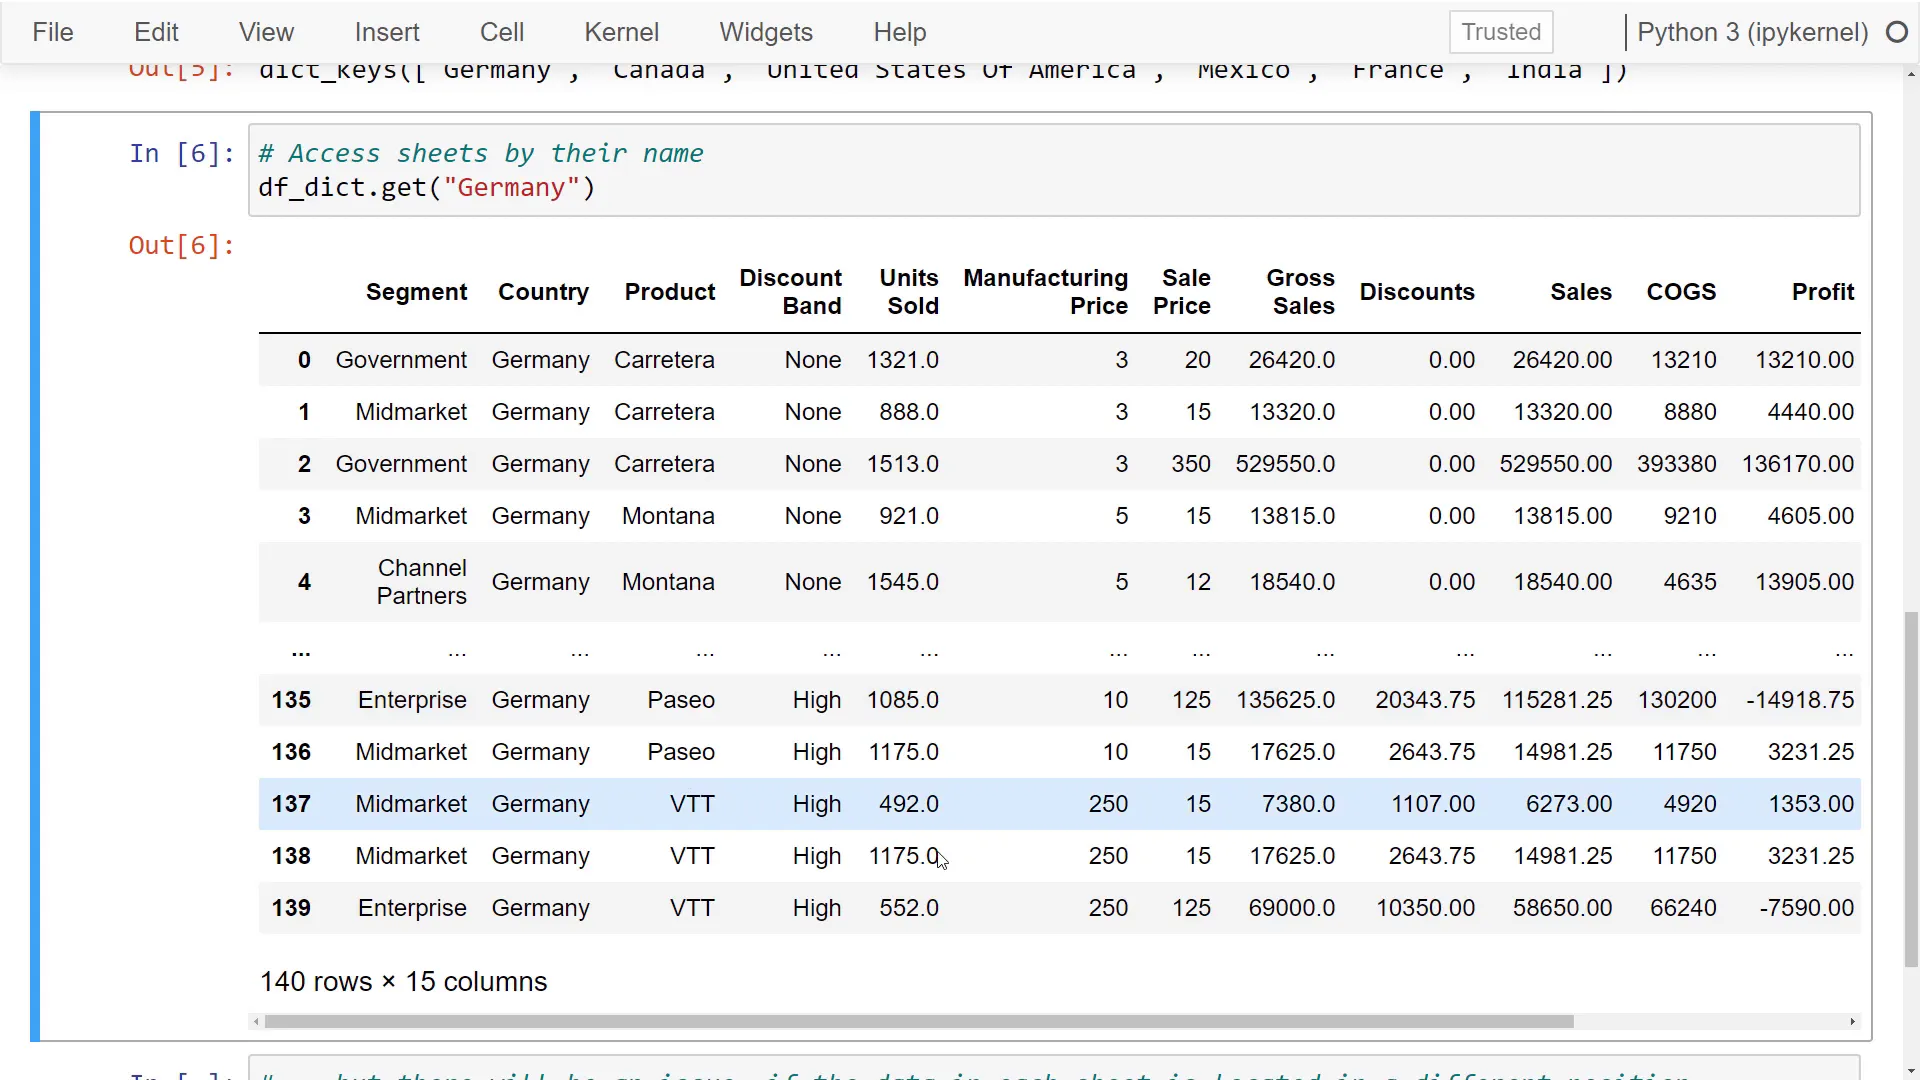Click the Out[6] output prompt label

pos(181,246)
